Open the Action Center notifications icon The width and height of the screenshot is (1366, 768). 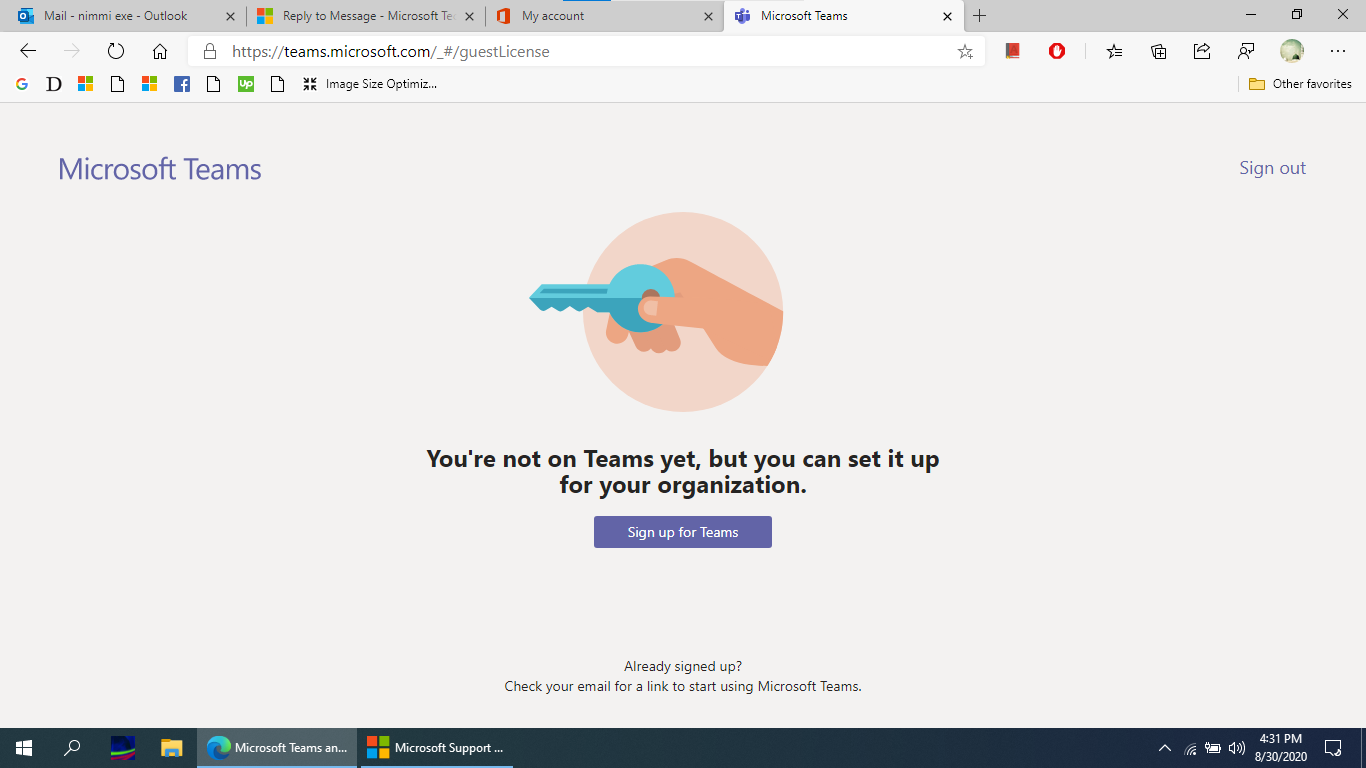pyautogui.click(x=1333, y=748)
